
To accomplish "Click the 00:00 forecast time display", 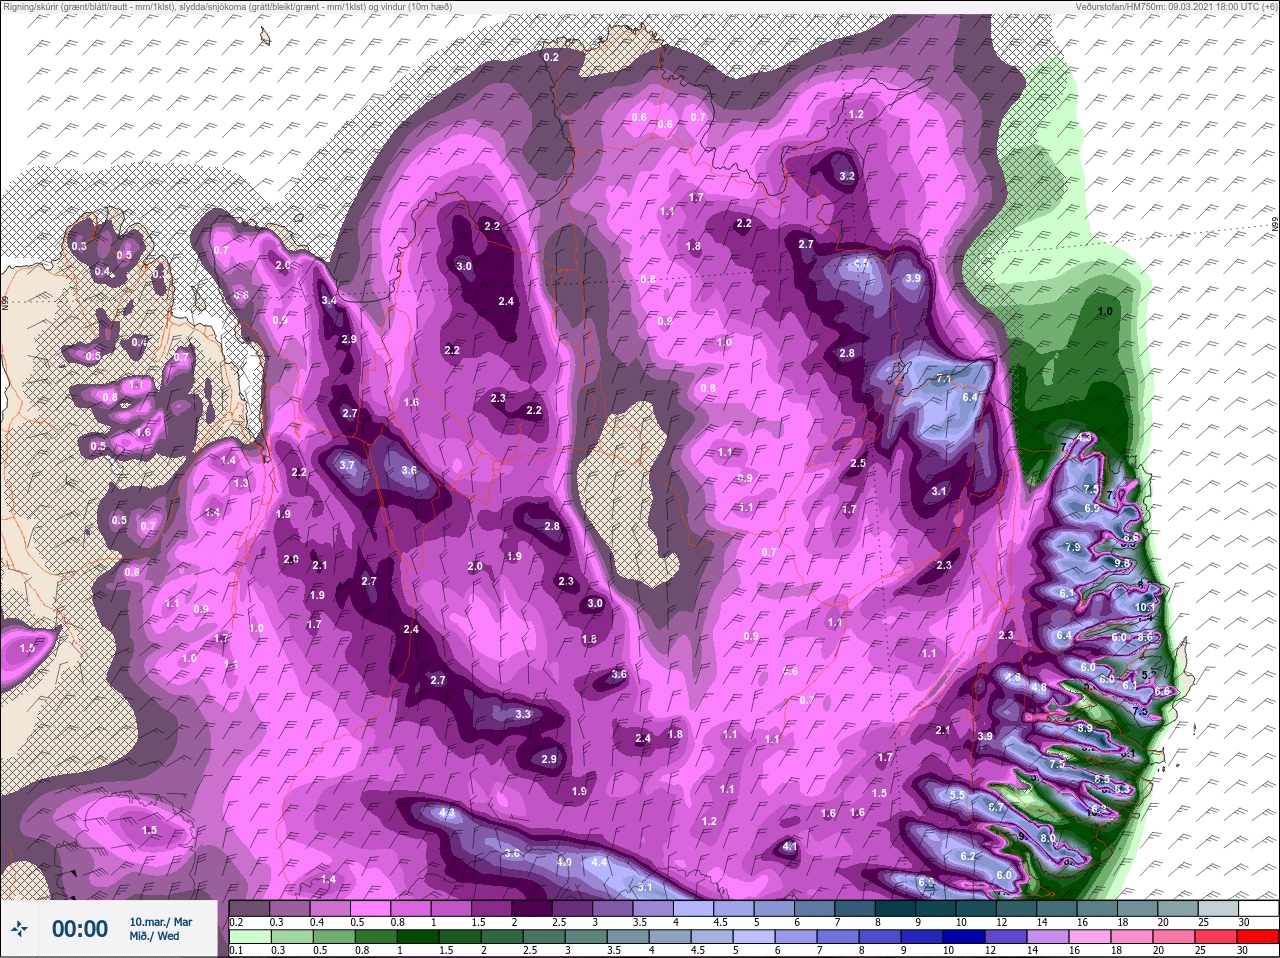I will point(80,929).
